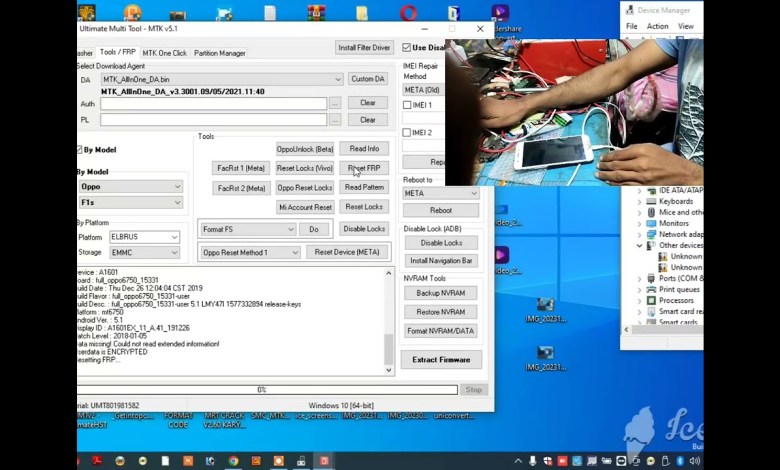
Task: Open the WinRAR desktop icon
Action: pyautogui.click(x=316, y=12)
